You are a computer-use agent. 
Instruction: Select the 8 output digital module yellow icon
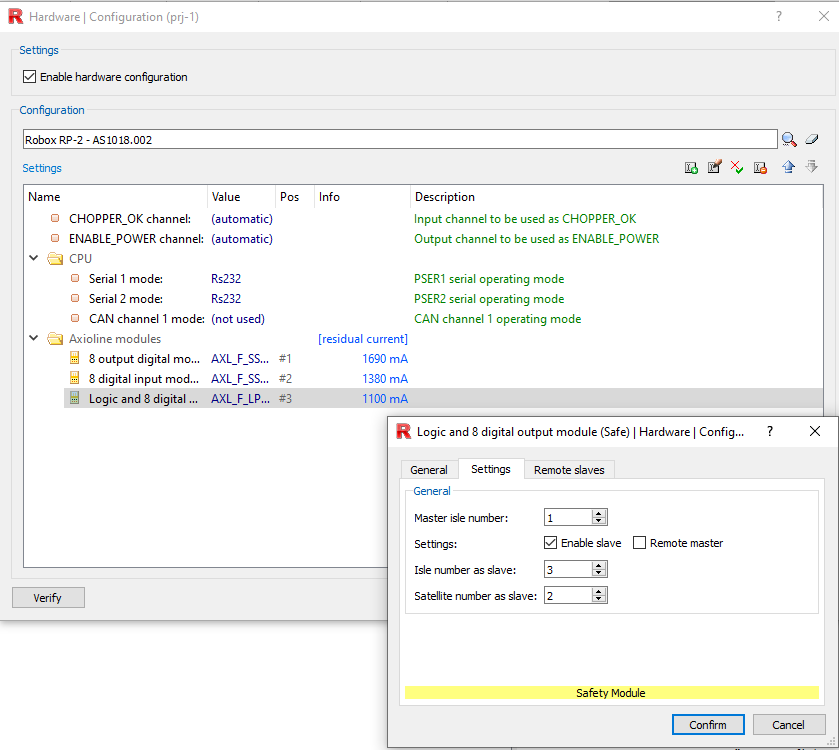(75, 358)
